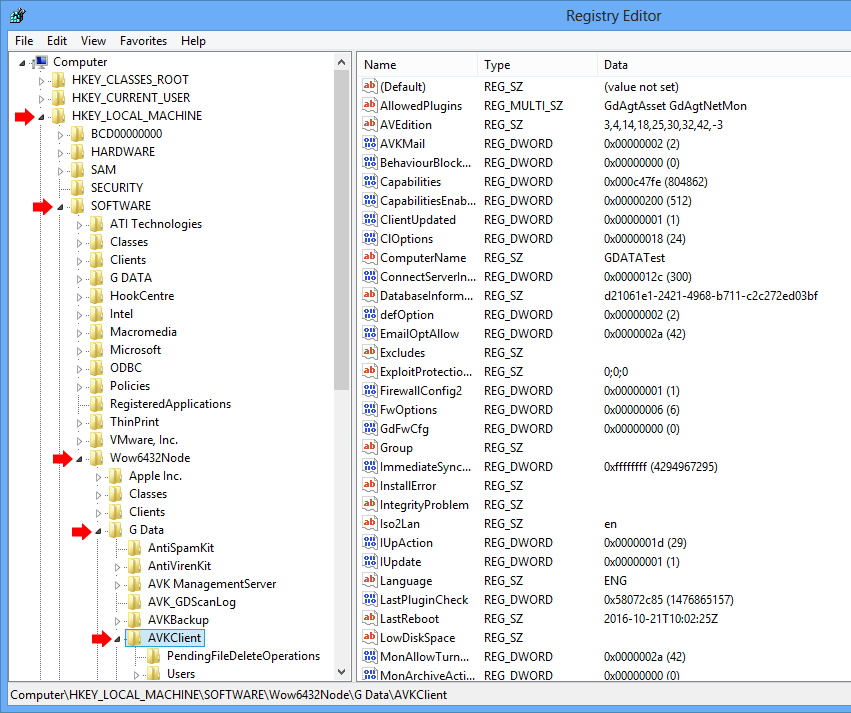Open the Edit menu
This screenshot has width=851, height=713.
[x=57, y=41]
